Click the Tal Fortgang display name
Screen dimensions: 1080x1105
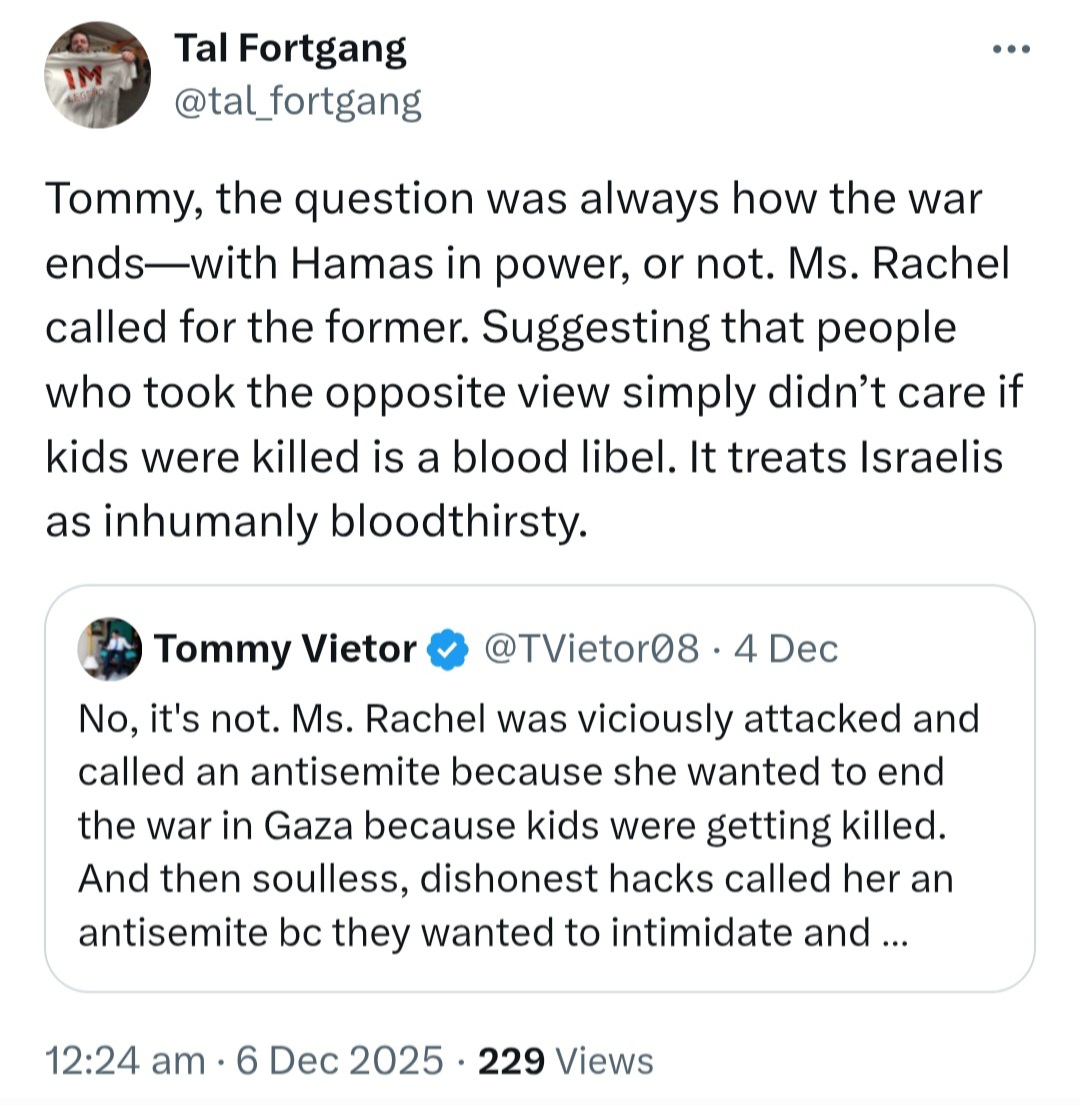(290, 49)
